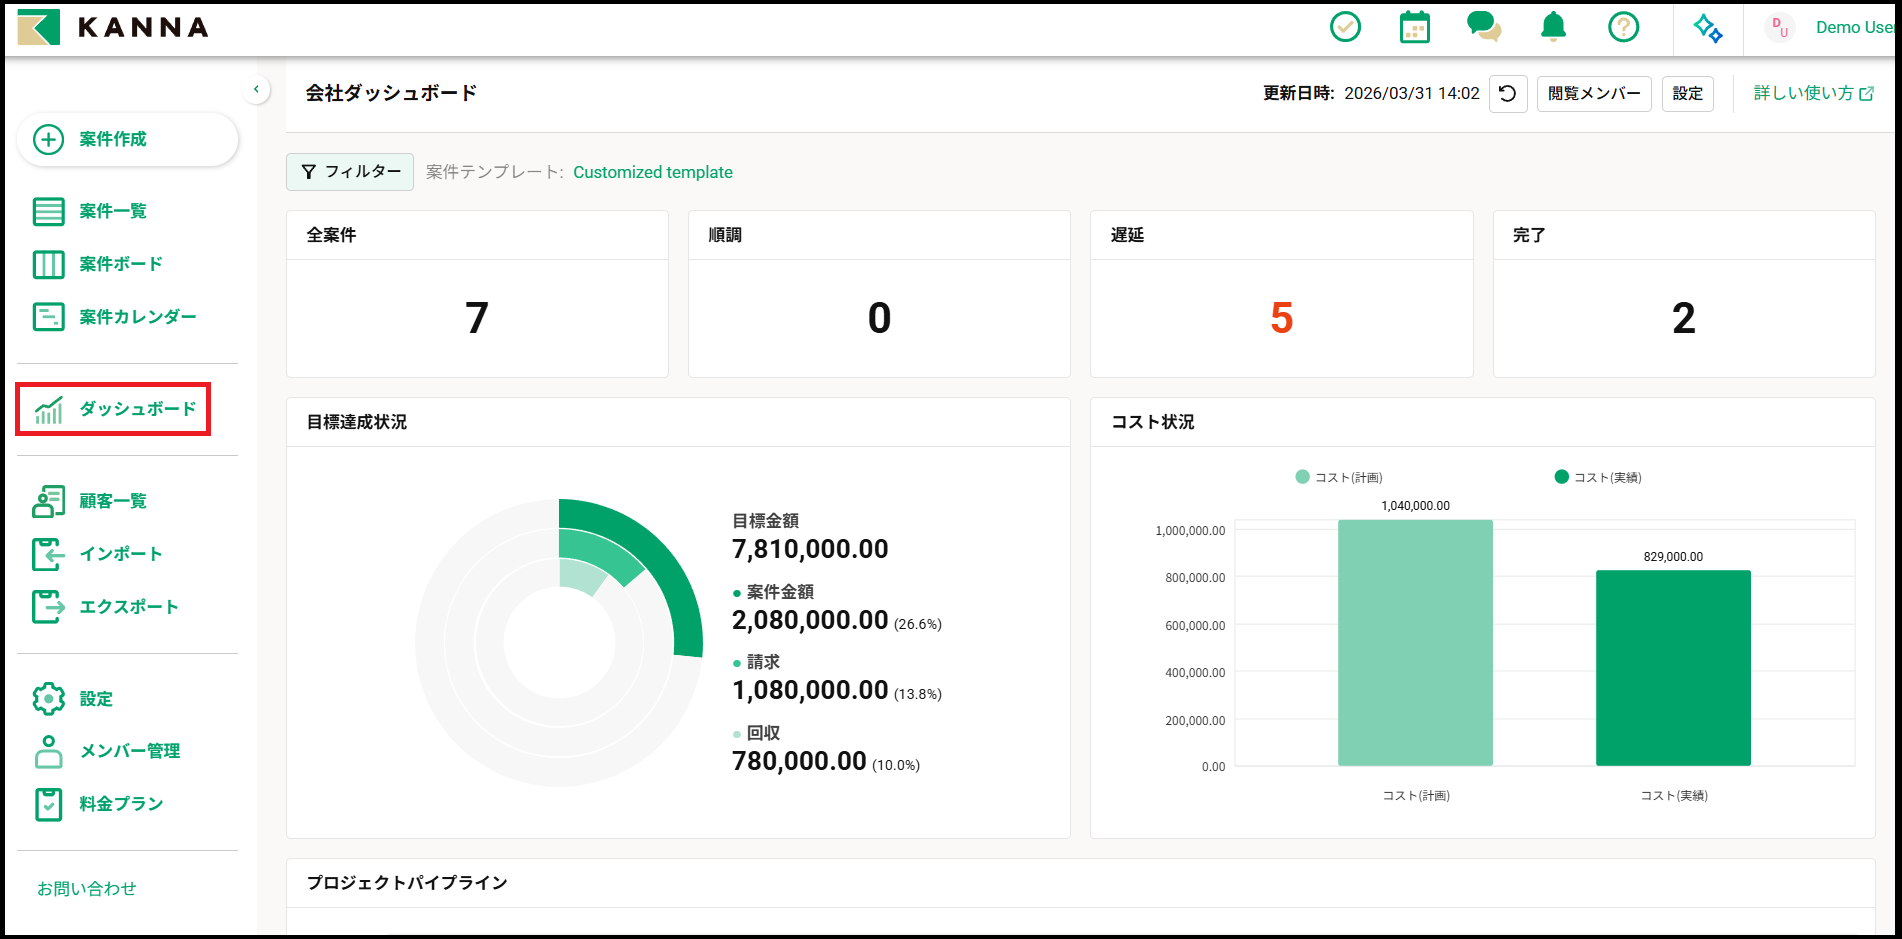This screenshot has width=1902, height=939.
Task: Click the 案件作成 plus icon
Action: click(x=48, y=139)
